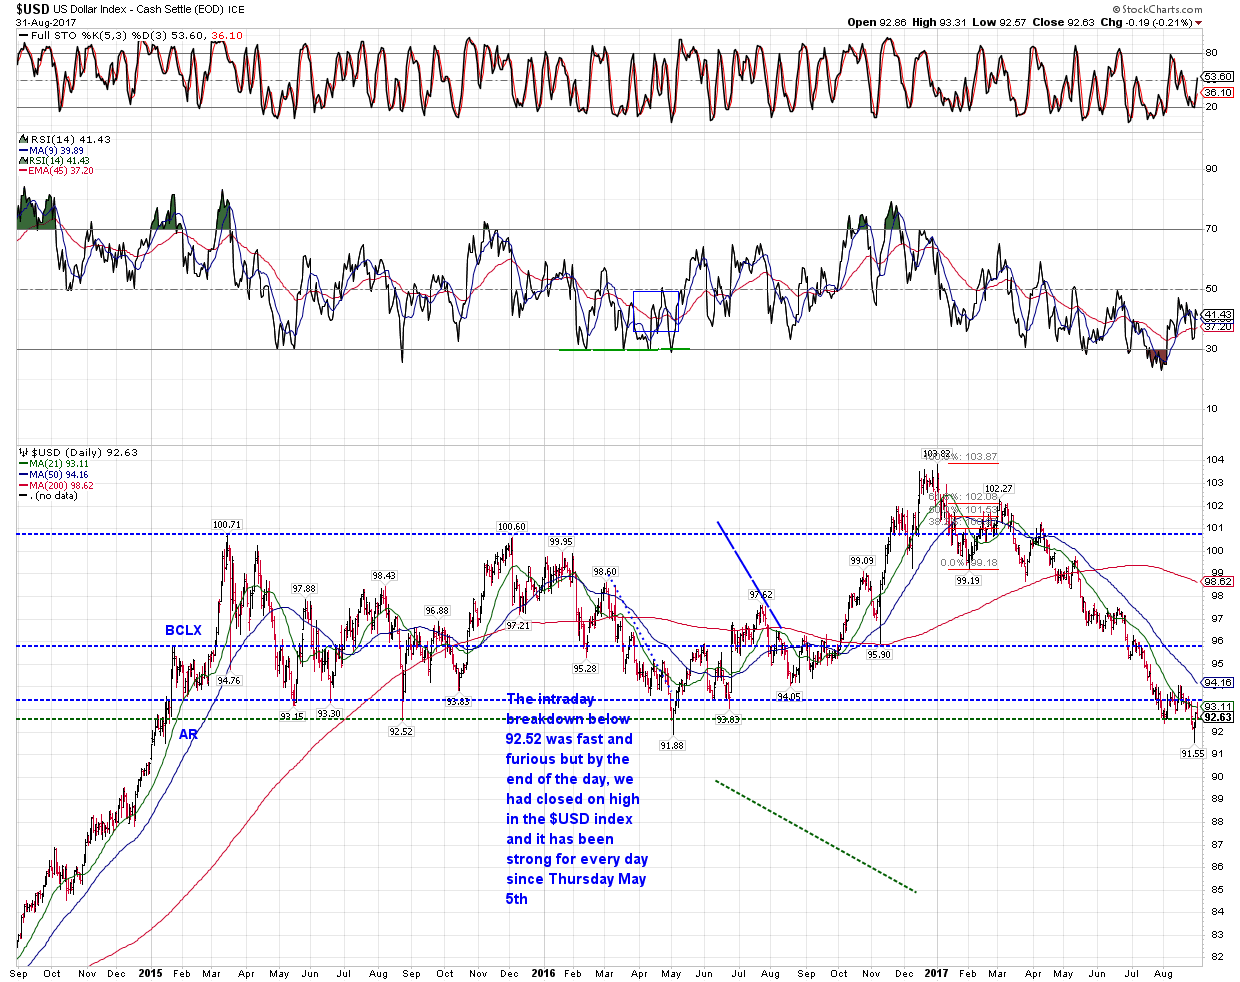Viewport: 1240px width, 982px height.
Task: Click the $USD ticker symbol title
Action: 33,9
